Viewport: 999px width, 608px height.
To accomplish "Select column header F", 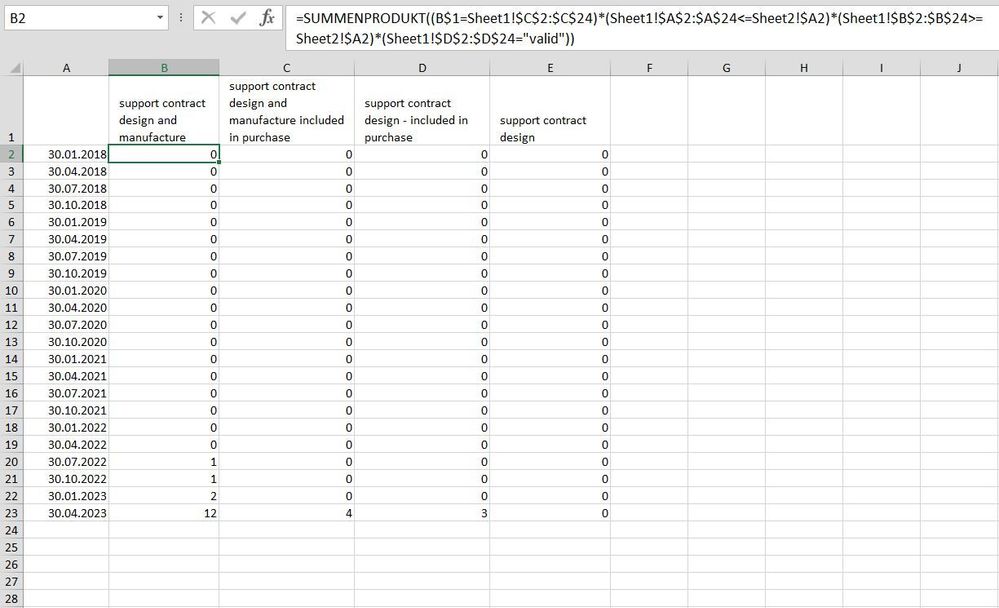I will (x=647, y=67).
